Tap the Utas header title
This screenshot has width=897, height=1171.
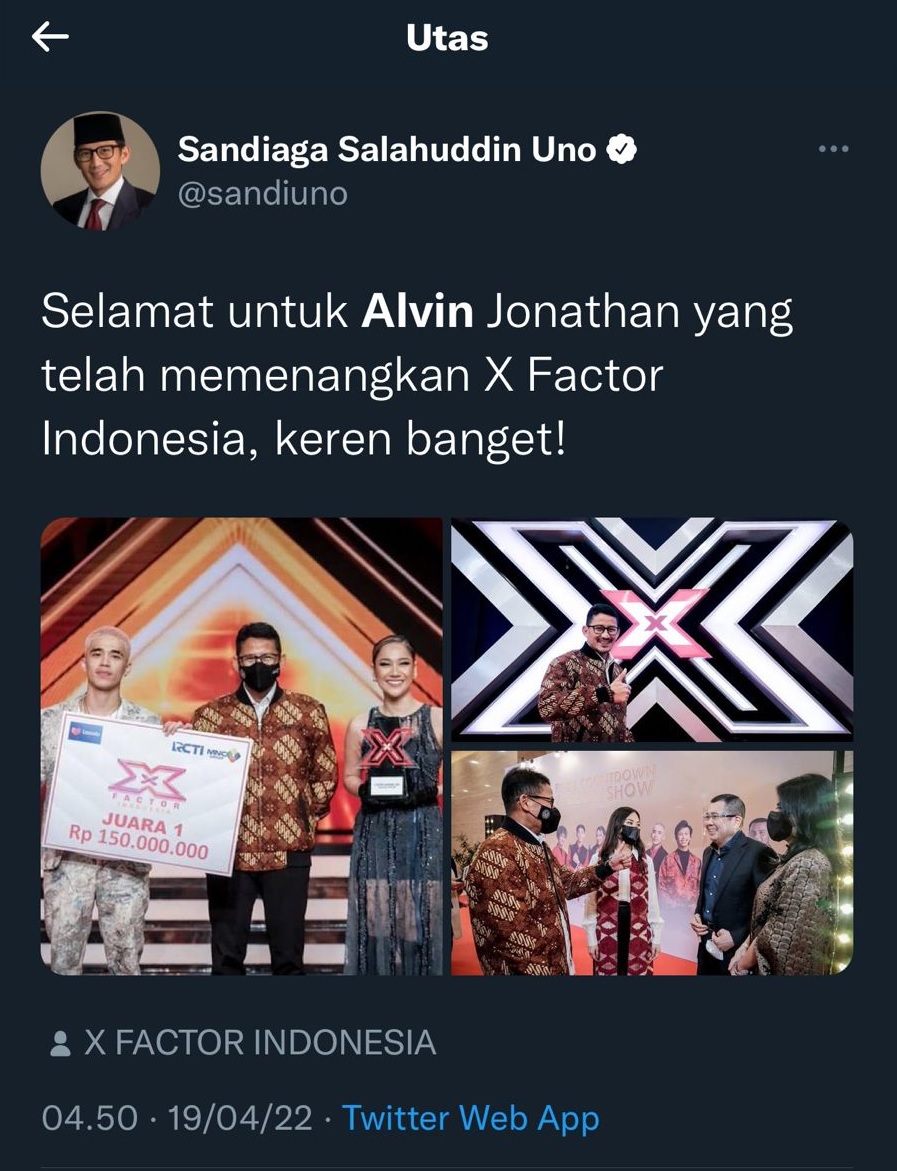tap(447, 38)
